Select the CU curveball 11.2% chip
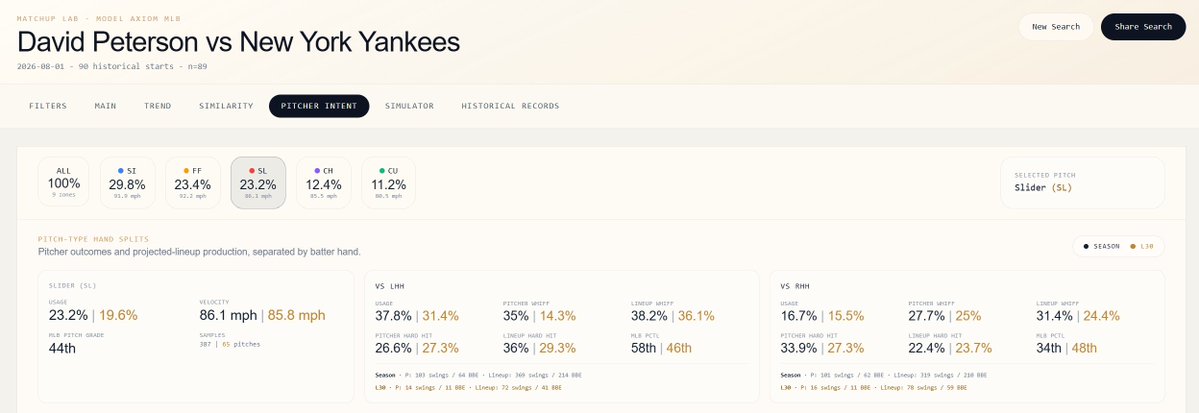 click(388, 183)
